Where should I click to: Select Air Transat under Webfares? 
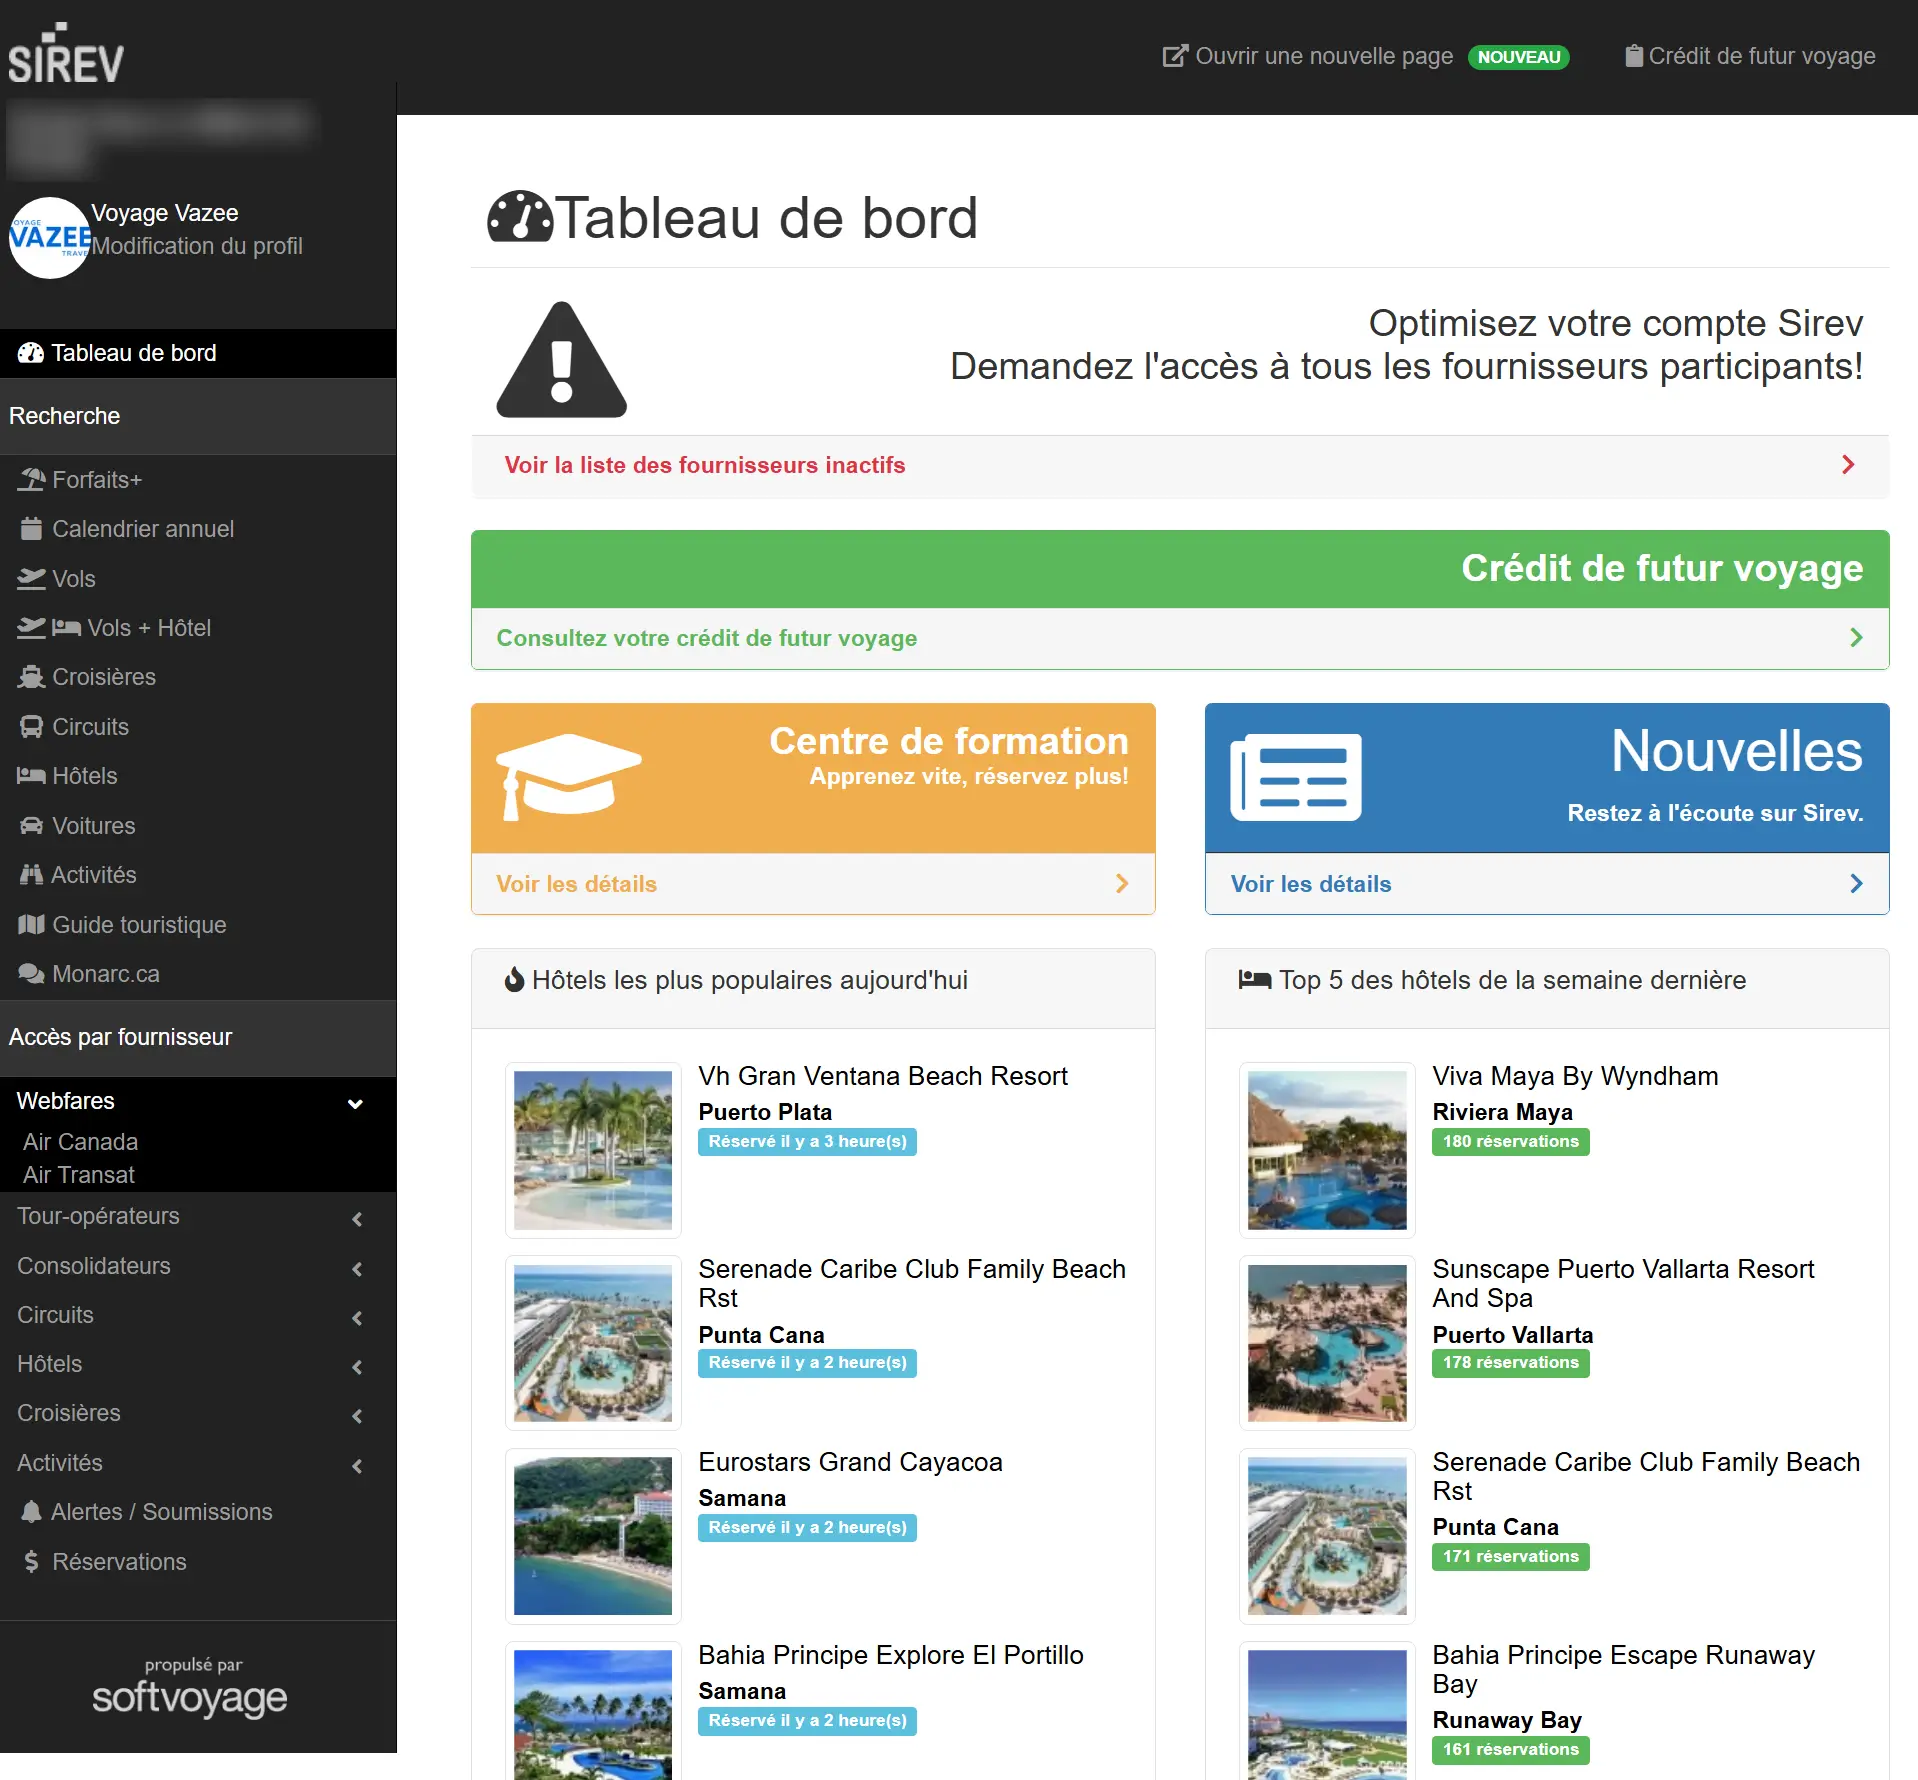[78, 1175]
